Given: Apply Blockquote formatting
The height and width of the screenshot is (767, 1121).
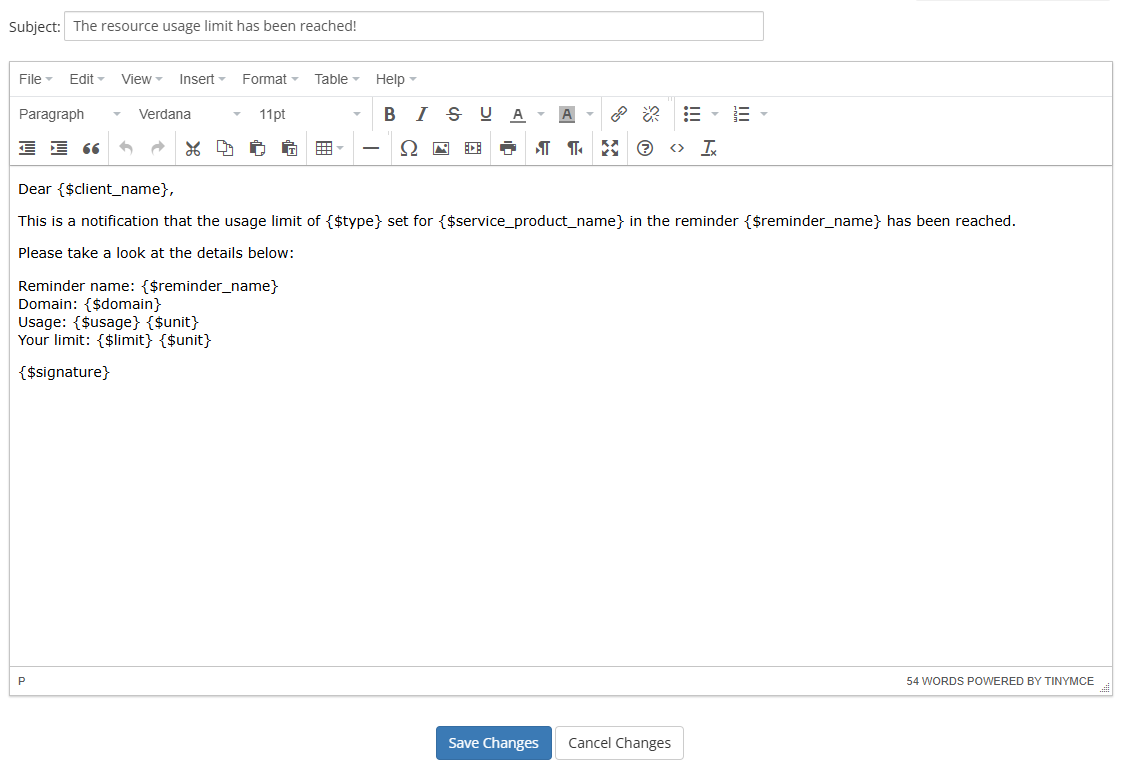Looking at the screenshot, I should pyautogui.click(x=91, y=148).
